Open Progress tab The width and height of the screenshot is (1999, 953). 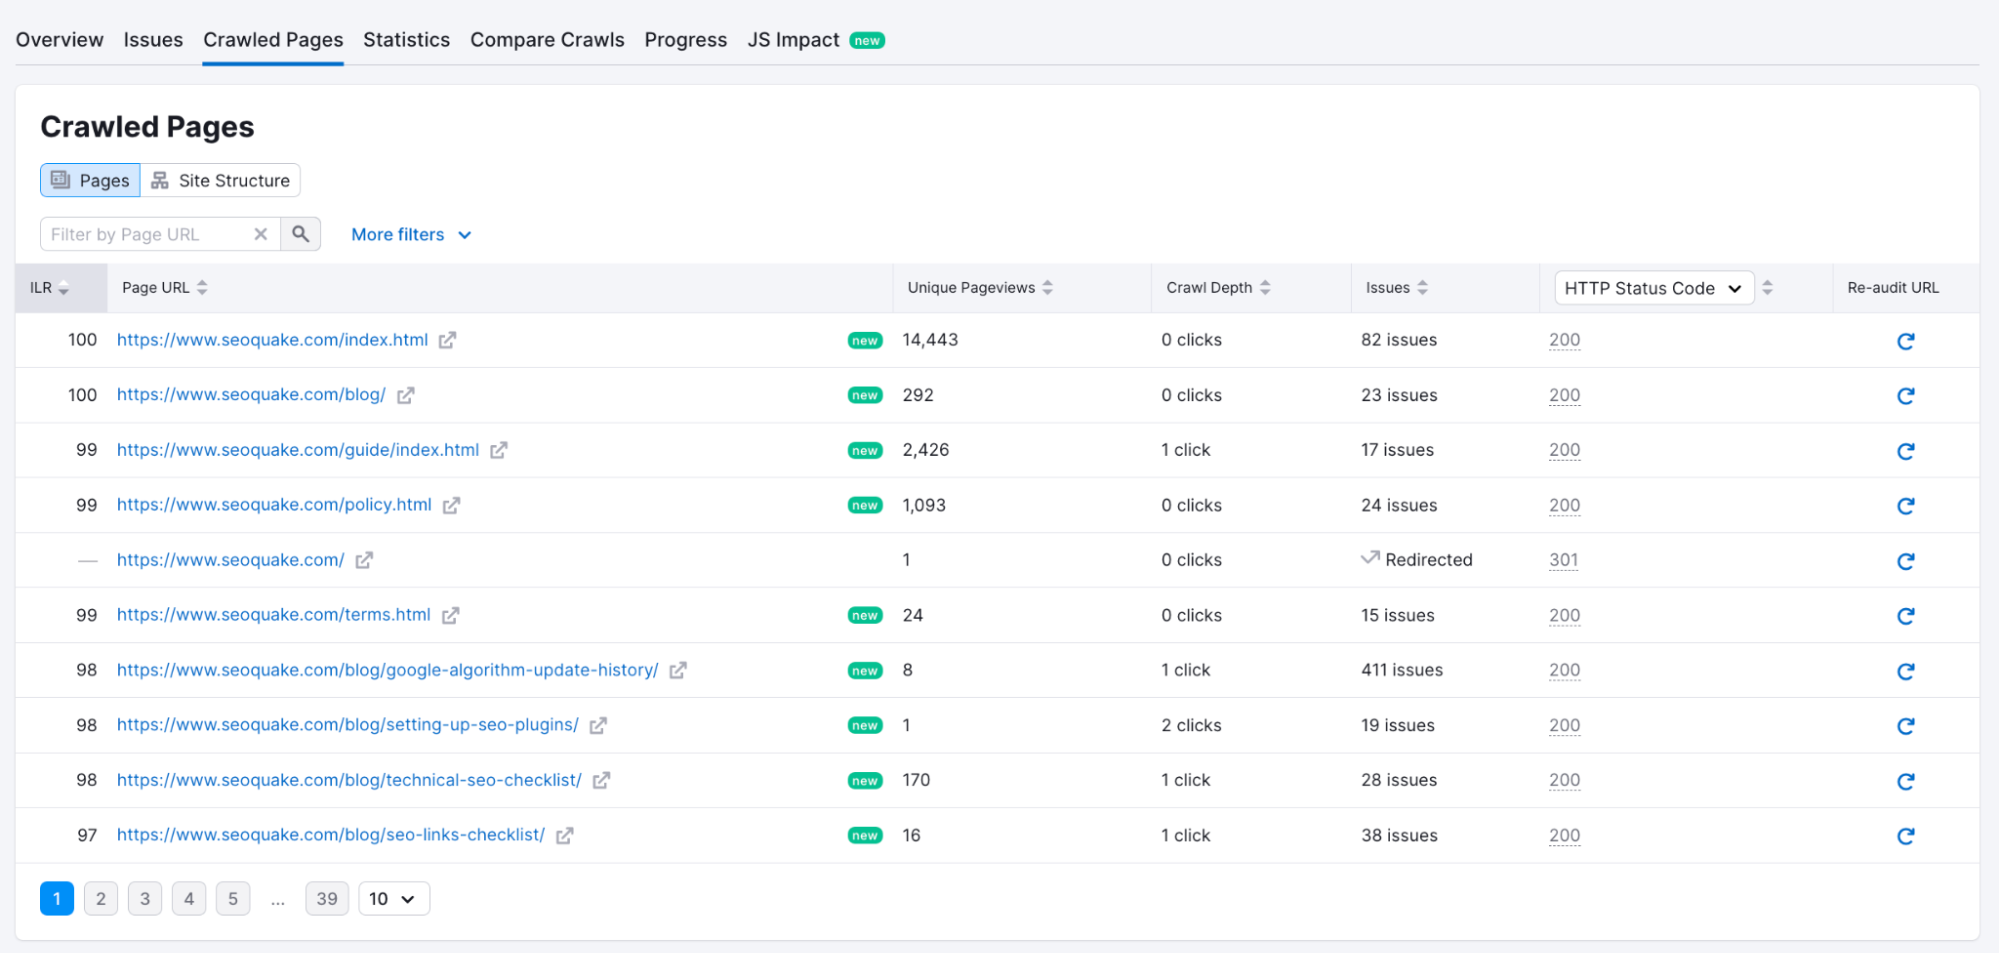tap(685, 40)
